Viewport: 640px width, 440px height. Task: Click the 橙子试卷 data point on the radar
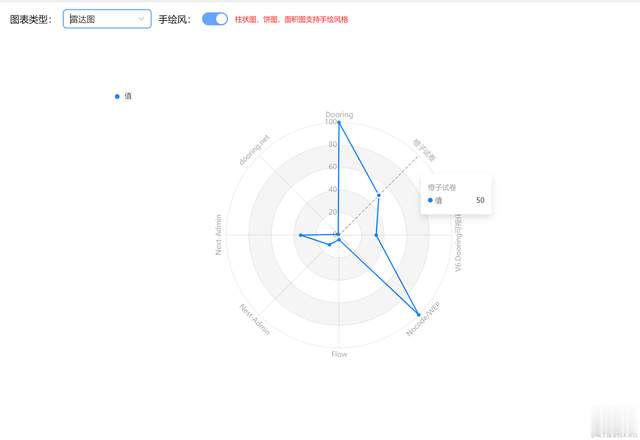pos(378,195)
